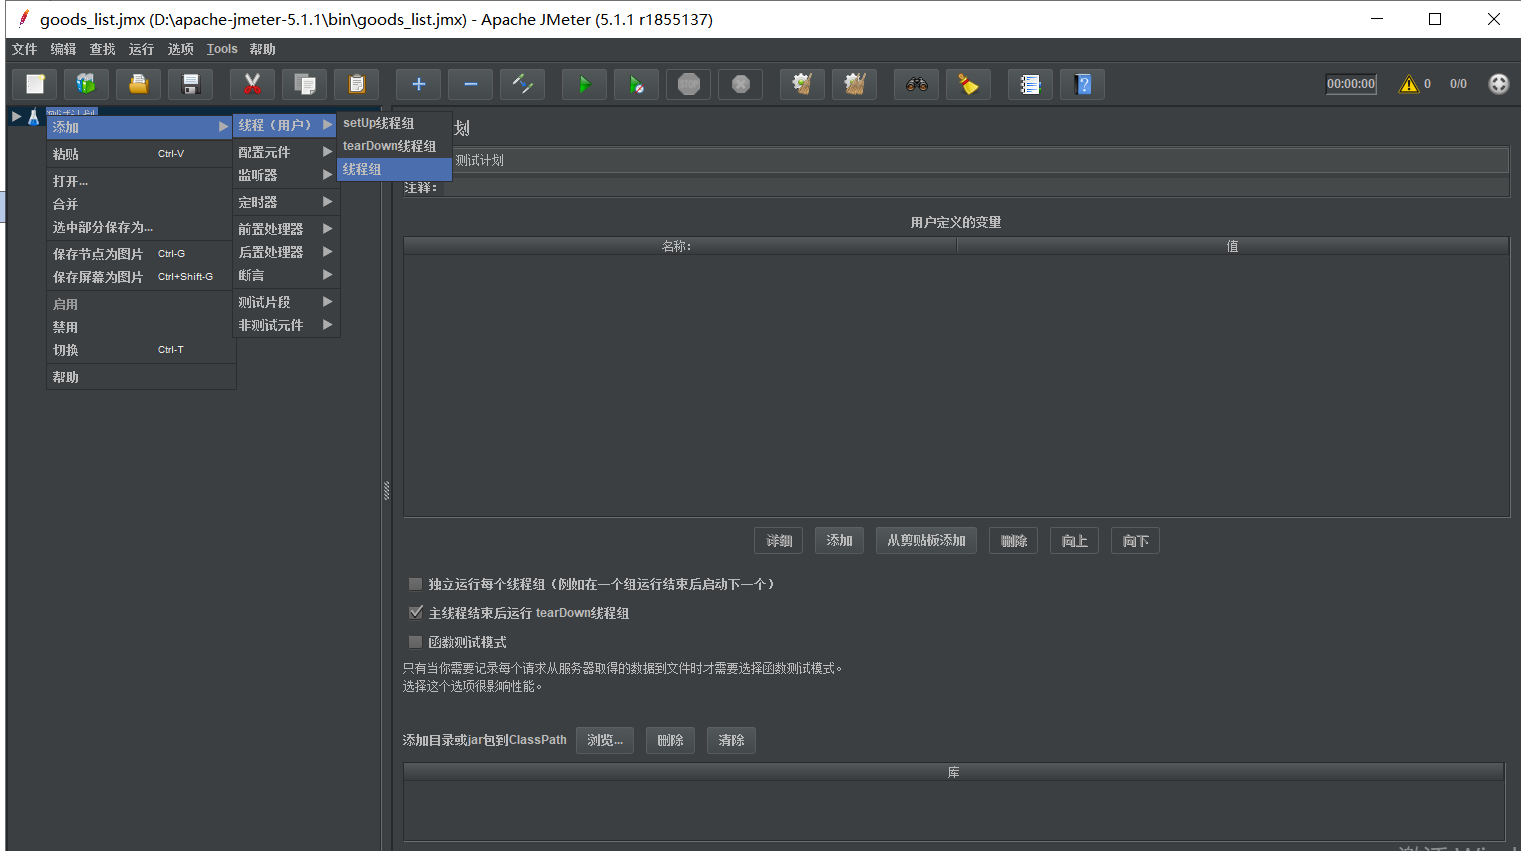Select 打开... in the context menu
This screenshot has height=851, width=1521.
pos(140,181)
